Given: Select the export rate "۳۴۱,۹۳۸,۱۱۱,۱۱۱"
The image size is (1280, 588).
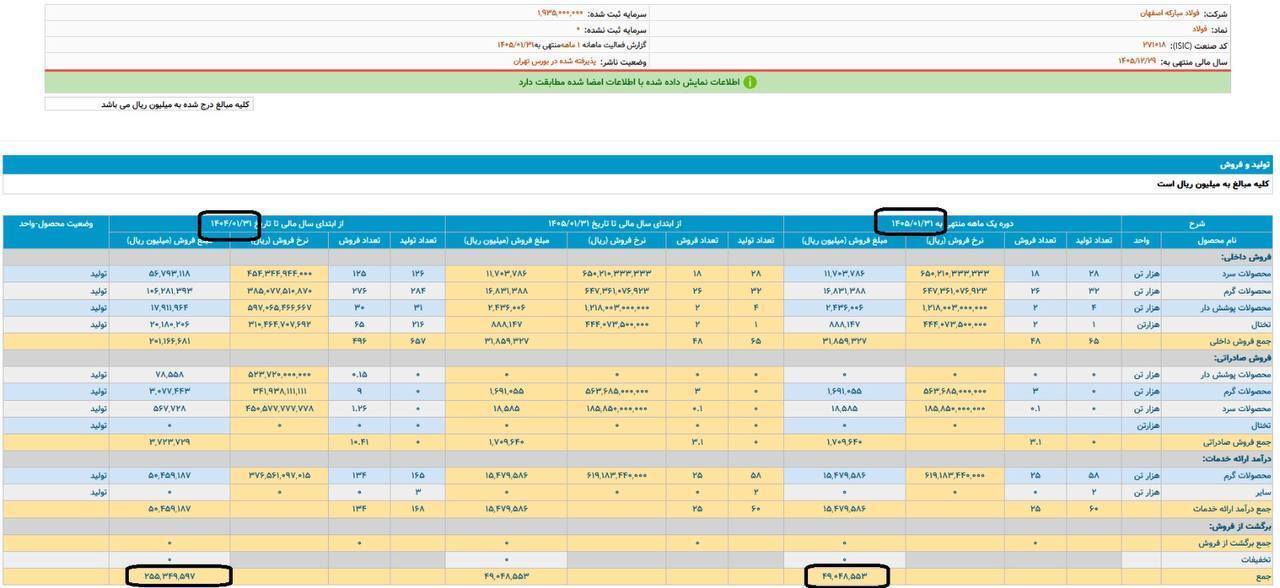Looking at the screenshot, I should tap(278, 391).
